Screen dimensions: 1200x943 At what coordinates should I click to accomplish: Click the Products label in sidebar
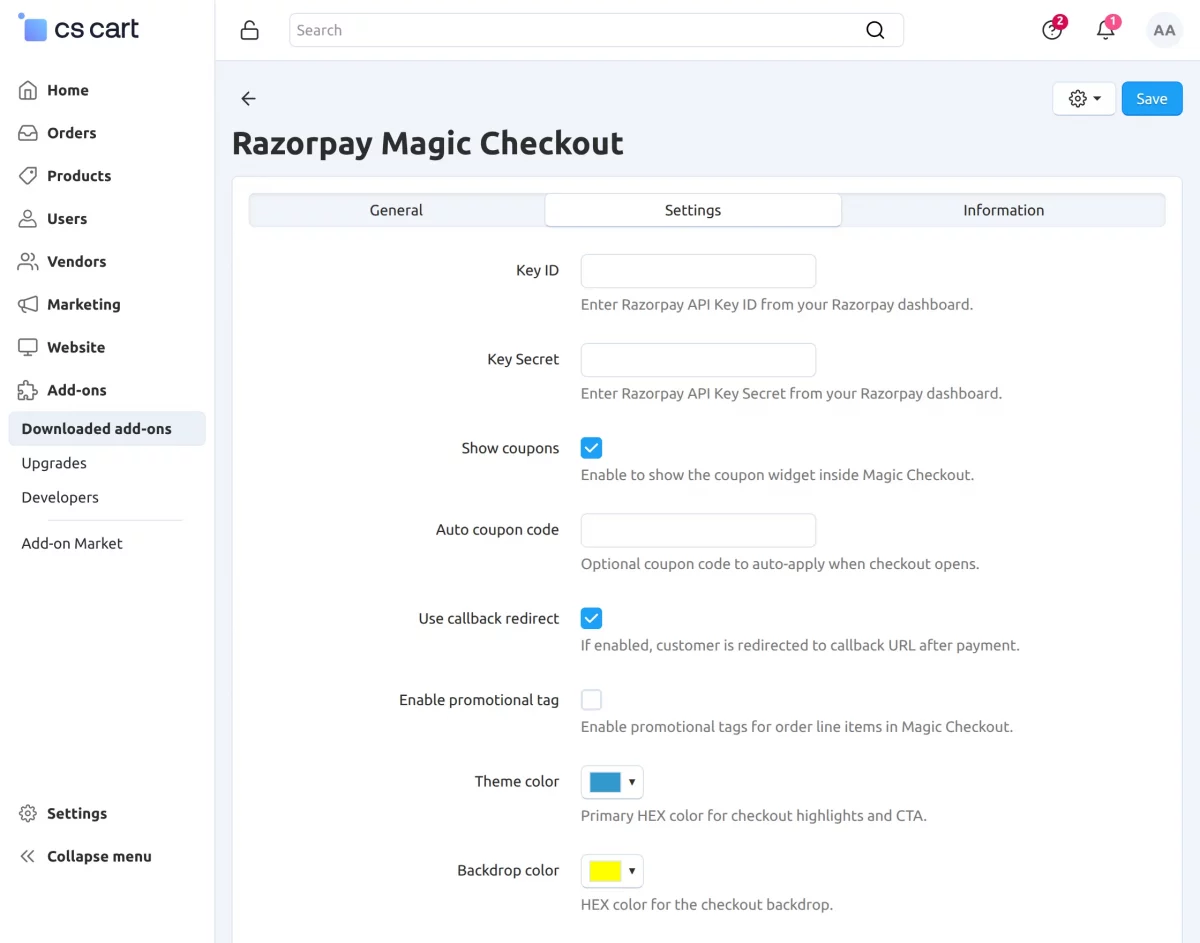click(x=79, y=176)
